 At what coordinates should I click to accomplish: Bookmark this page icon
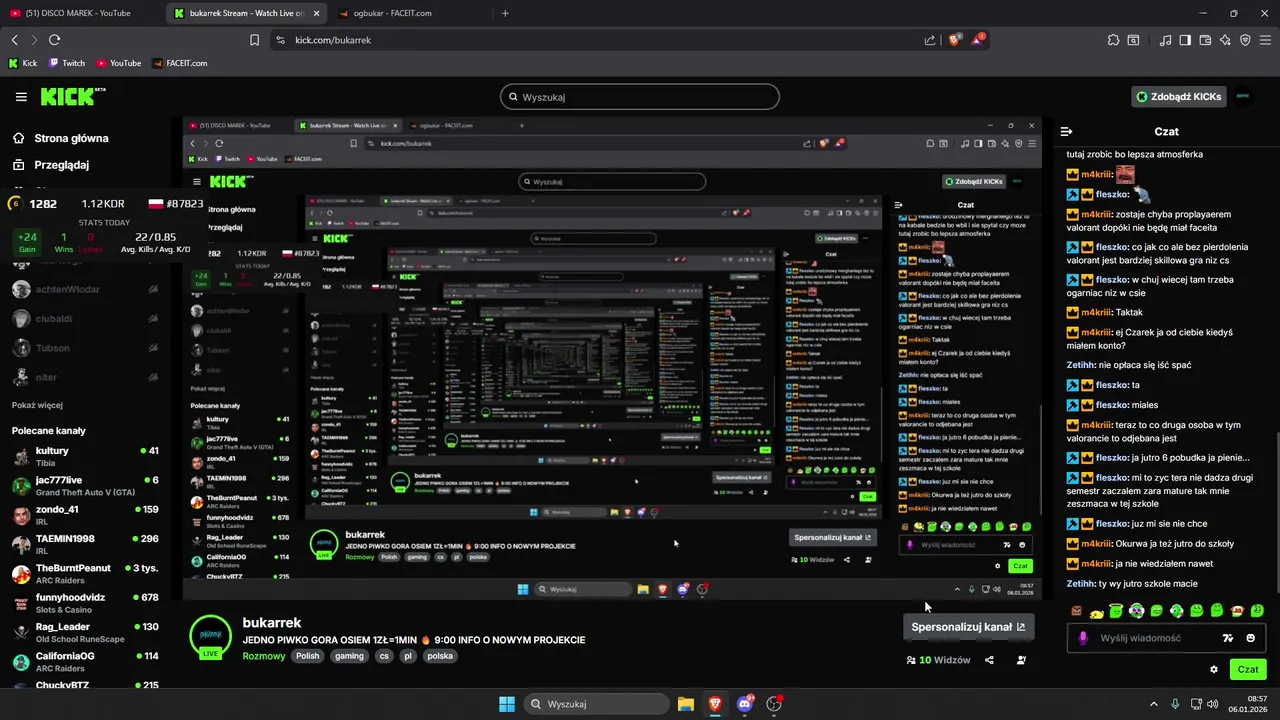254,40
